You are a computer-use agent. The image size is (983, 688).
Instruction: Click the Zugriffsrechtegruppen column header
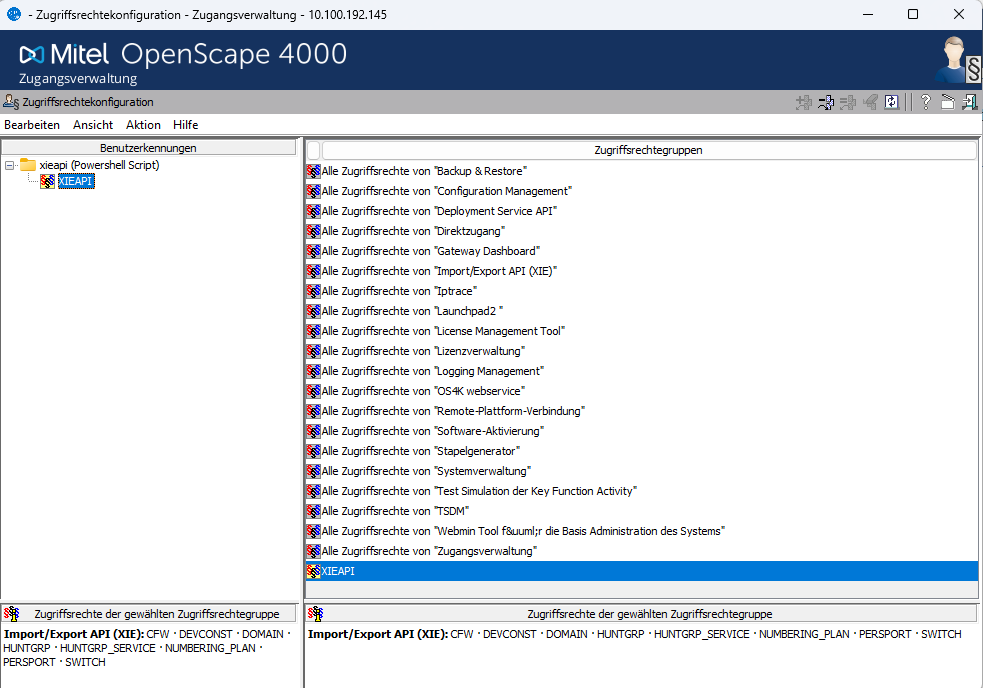649,150
